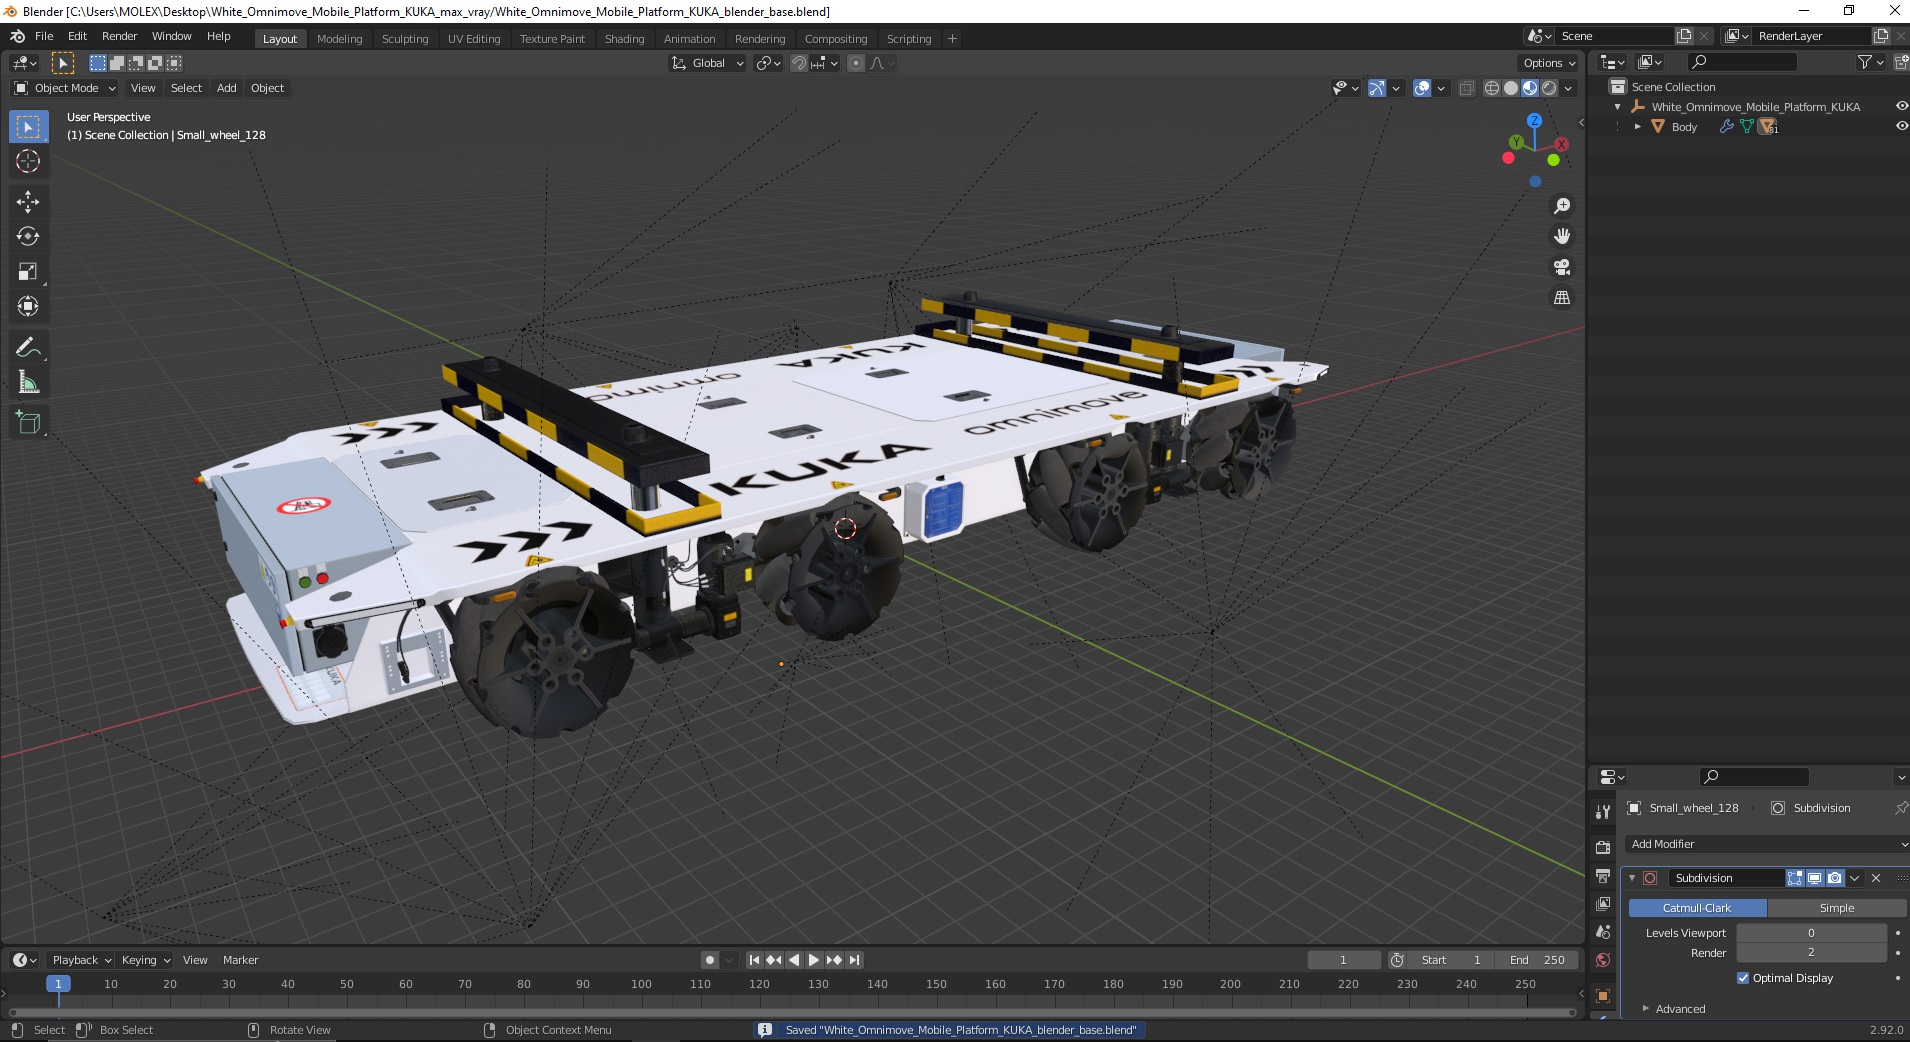Hide White_Omnimove_Mobile_Platform_KUKA with the eye icon
Screen dimensions: 1910x1042
(1901, 106)
